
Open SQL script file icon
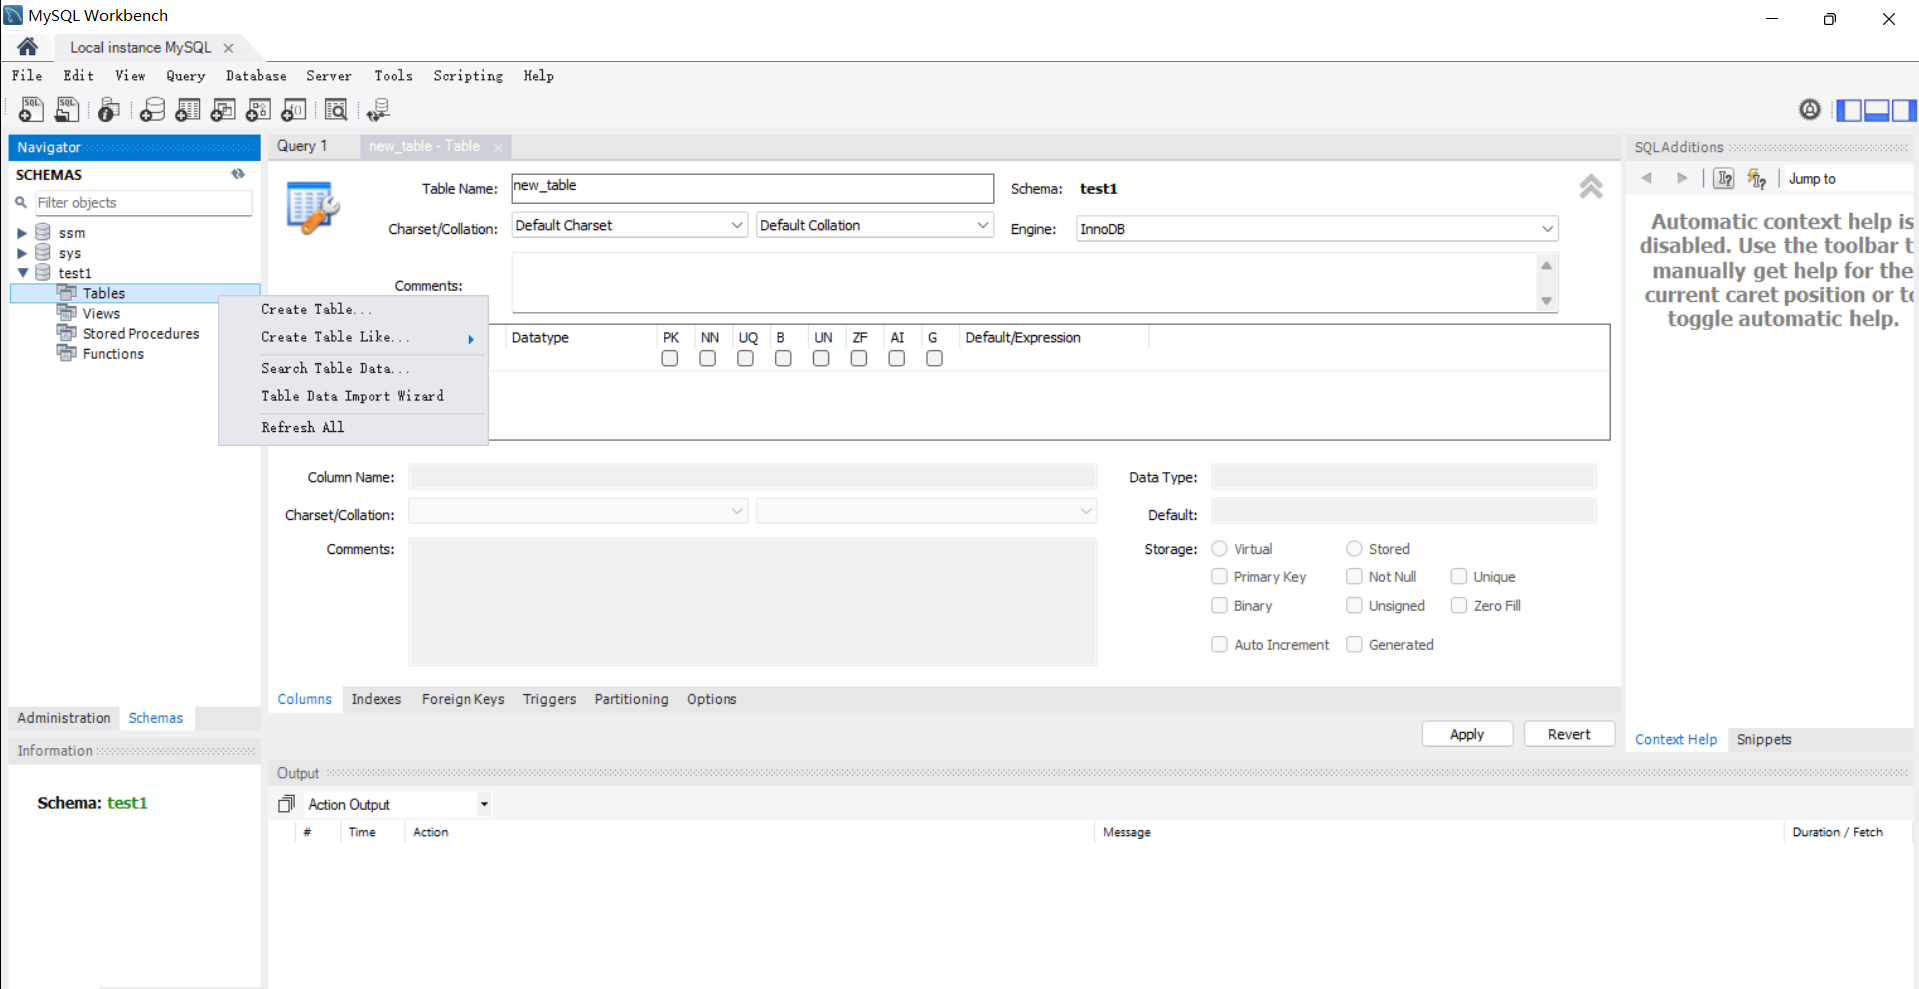67,109
